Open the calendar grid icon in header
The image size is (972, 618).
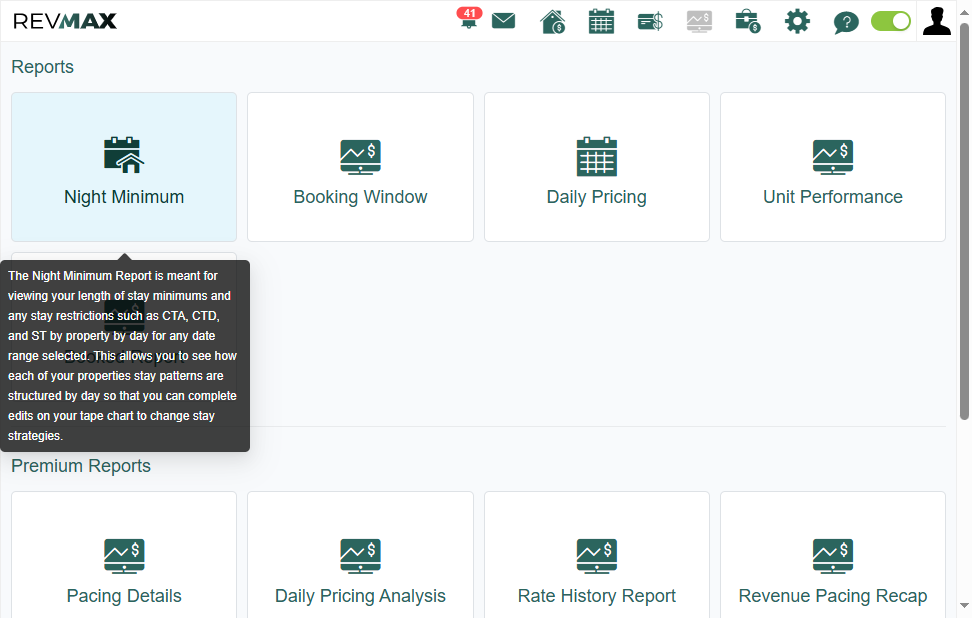[x=601, y=22]
